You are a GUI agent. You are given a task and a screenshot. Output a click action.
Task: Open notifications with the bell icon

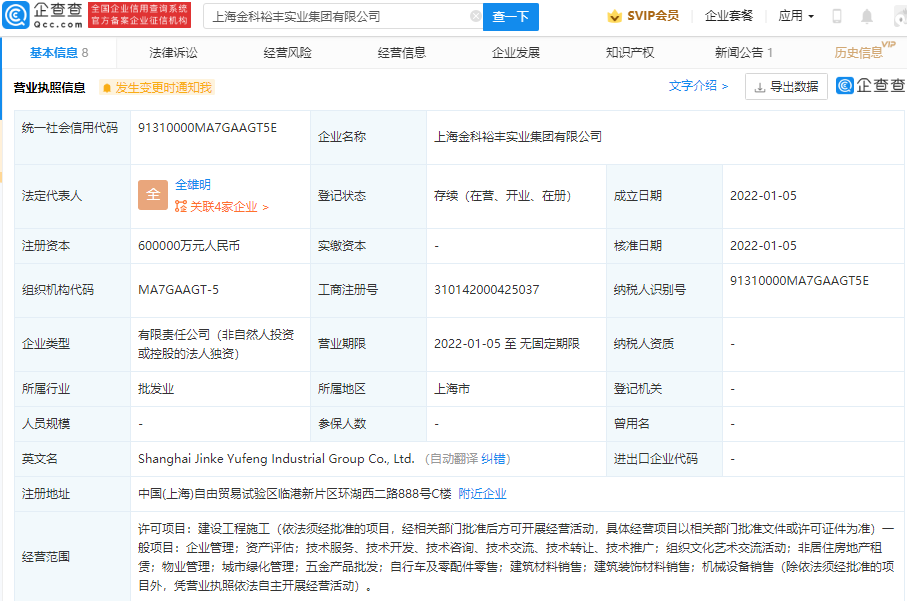pyautogui.click(x=866, y=15)
